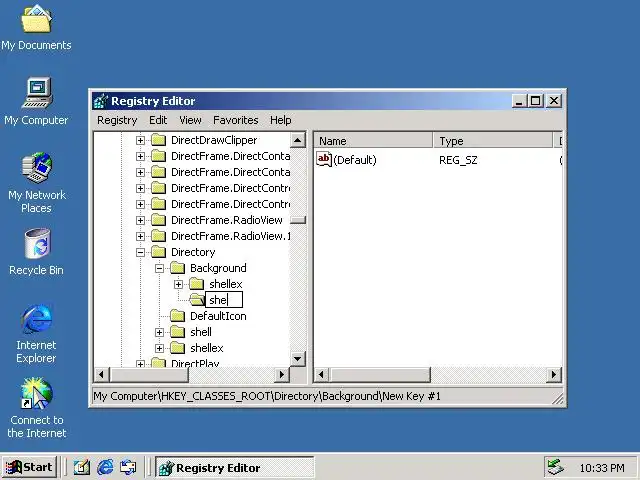Click tree pane scroll right arrow
This screenshot has width=640, height=480.
(x=281, y=374)
